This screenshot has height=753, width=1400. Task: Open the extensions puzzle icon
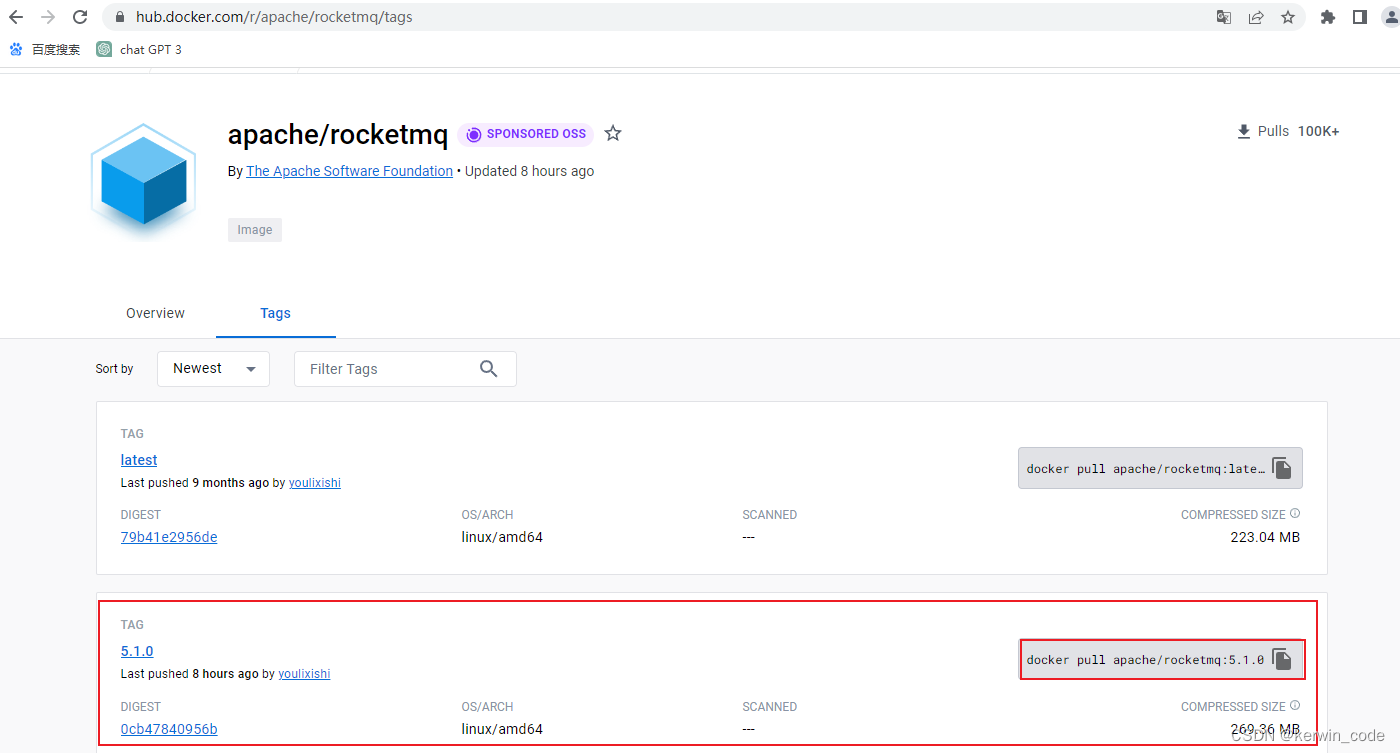pyautogui.click(x=1328, y=17)
